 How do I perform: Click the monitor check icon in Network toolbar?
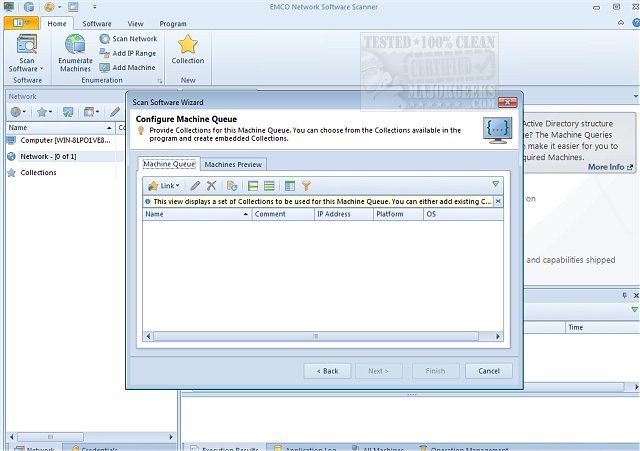click(68, 112)
